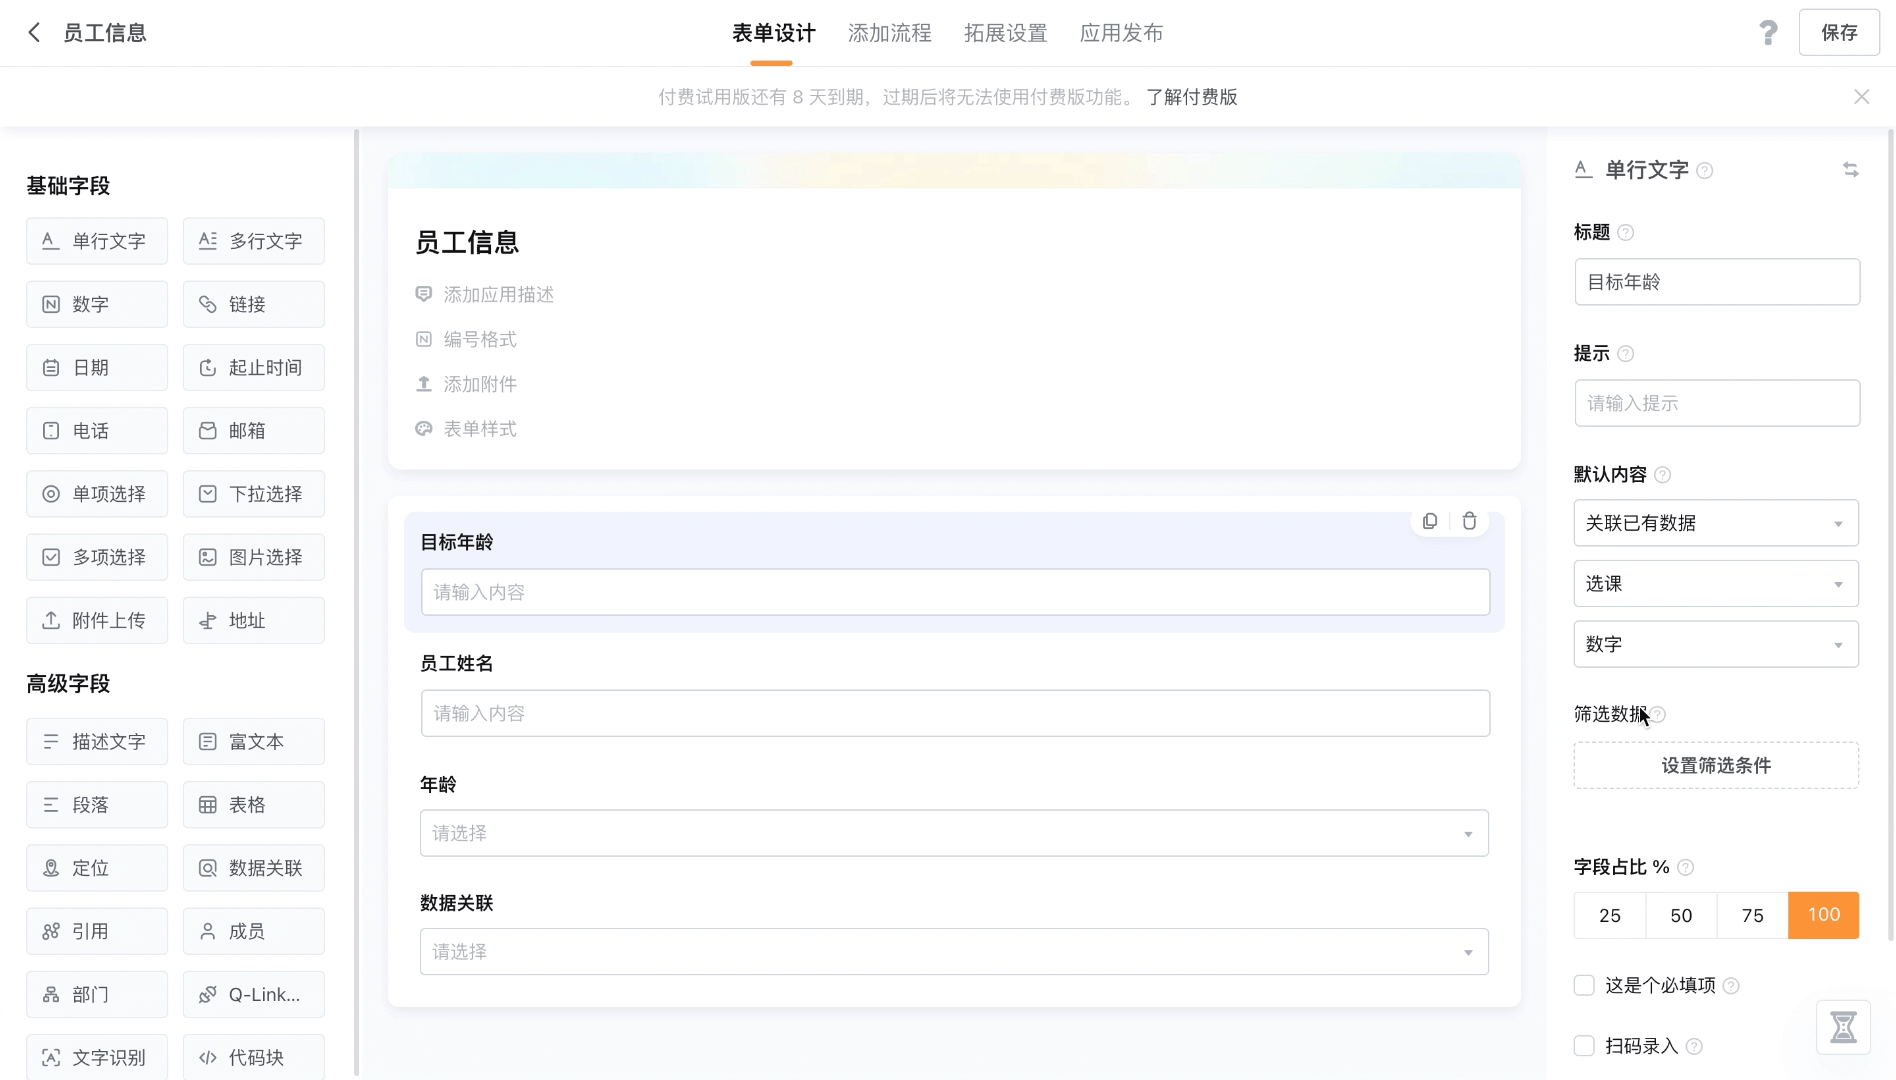This screenshot has height=1080, width=1896.
Task: Add a 富文本 field
Action: (x=254, y=742)
